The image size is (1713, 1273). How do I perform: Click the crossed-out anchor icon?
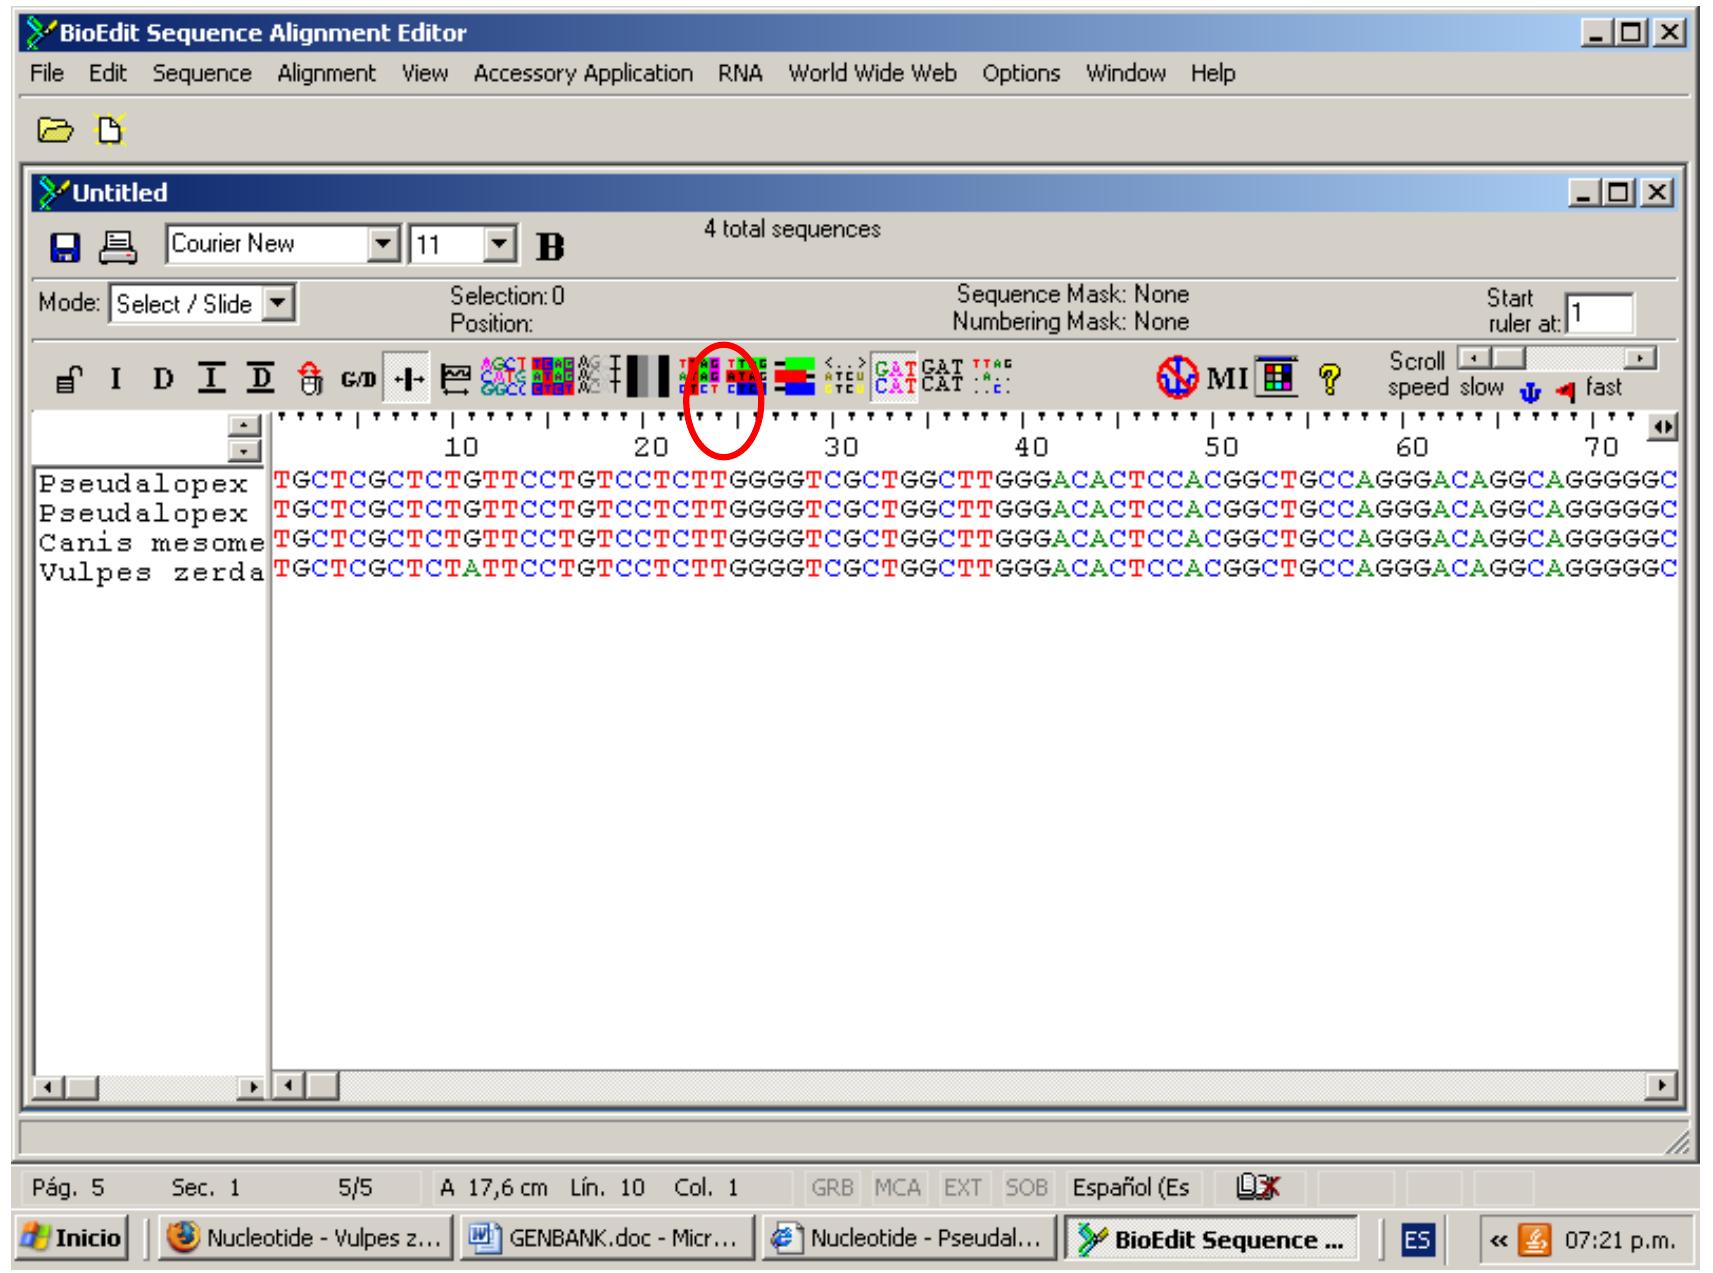coord(1179,378)
